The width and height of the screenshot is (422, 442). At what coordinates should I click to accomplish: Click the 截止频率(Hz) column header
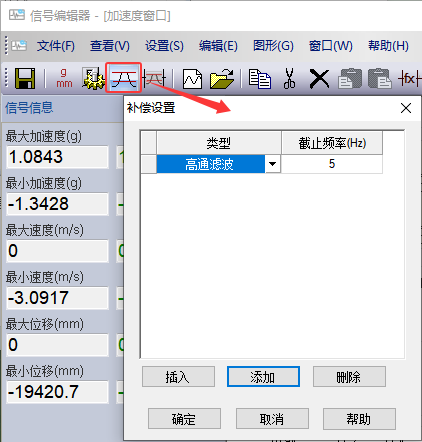click(332, 143)
